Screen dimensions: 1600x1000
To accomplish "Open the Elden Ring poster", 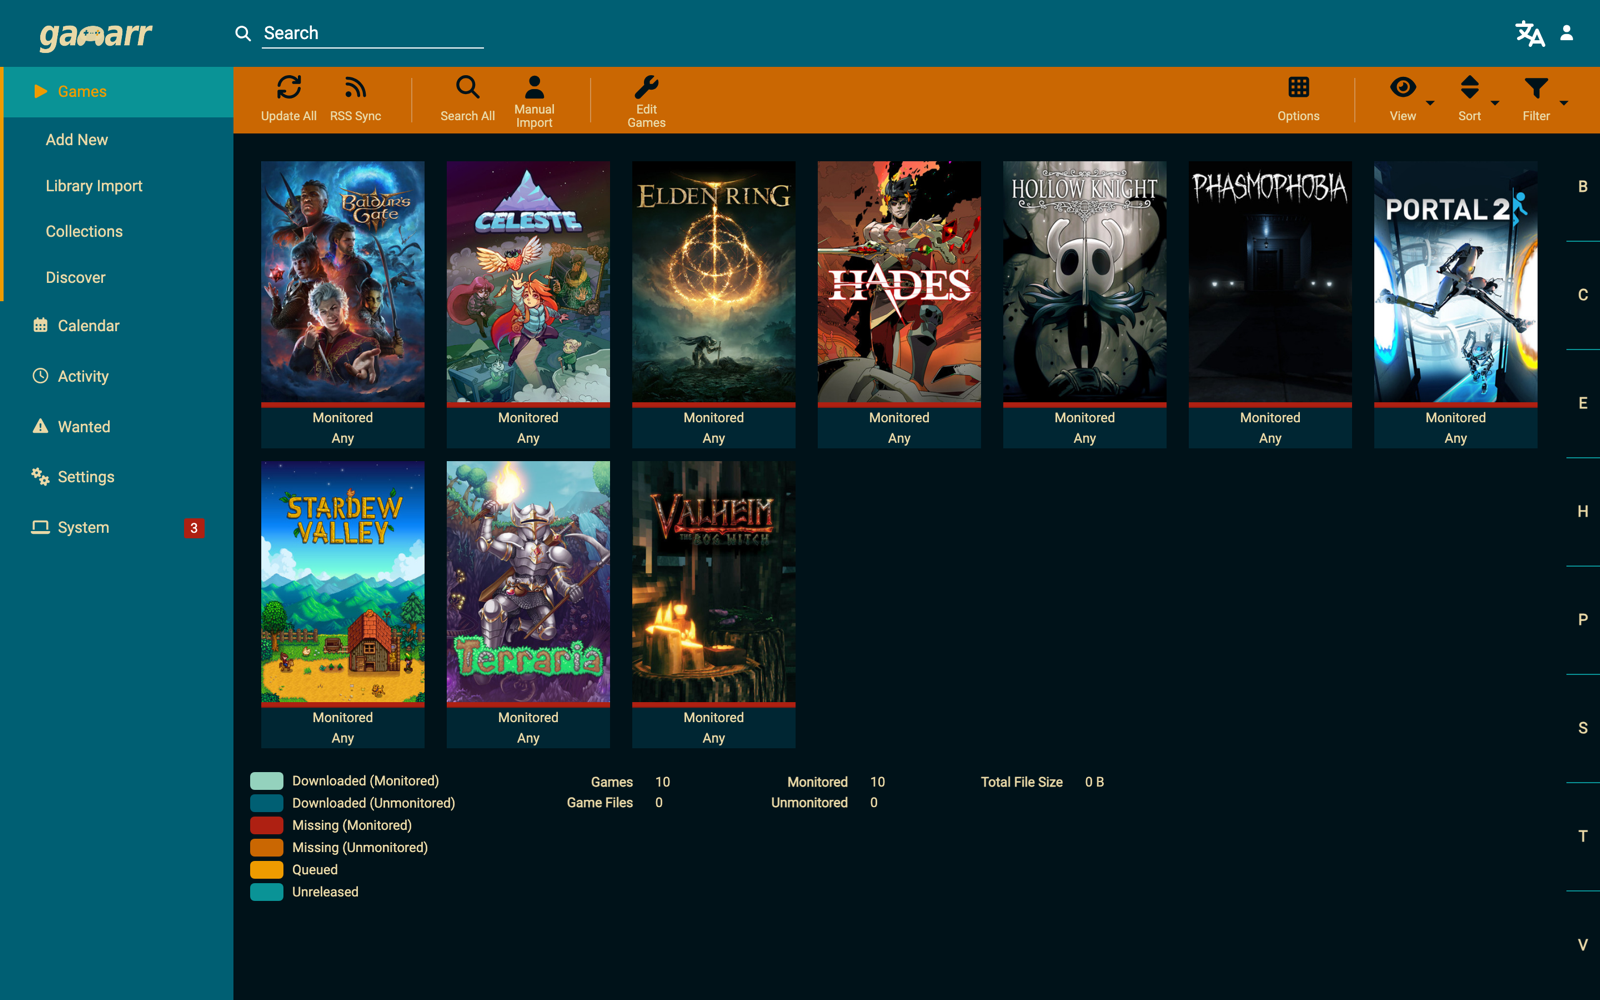I will coord(714,282).
